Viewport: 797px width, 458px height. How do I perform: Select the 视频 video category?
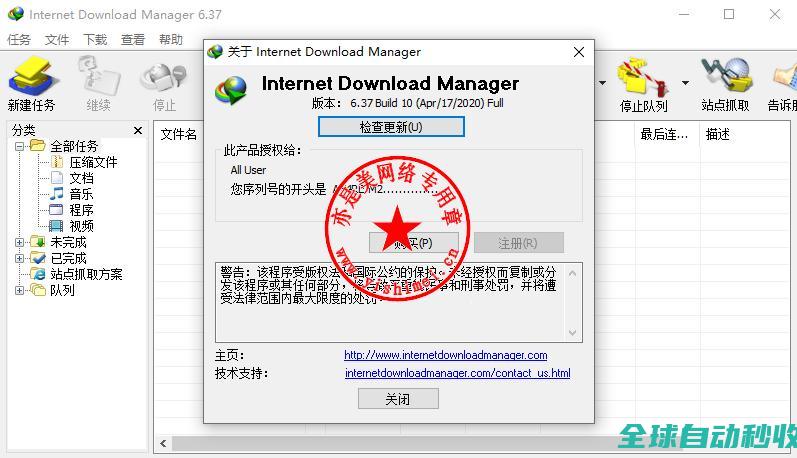coord(81,226)
